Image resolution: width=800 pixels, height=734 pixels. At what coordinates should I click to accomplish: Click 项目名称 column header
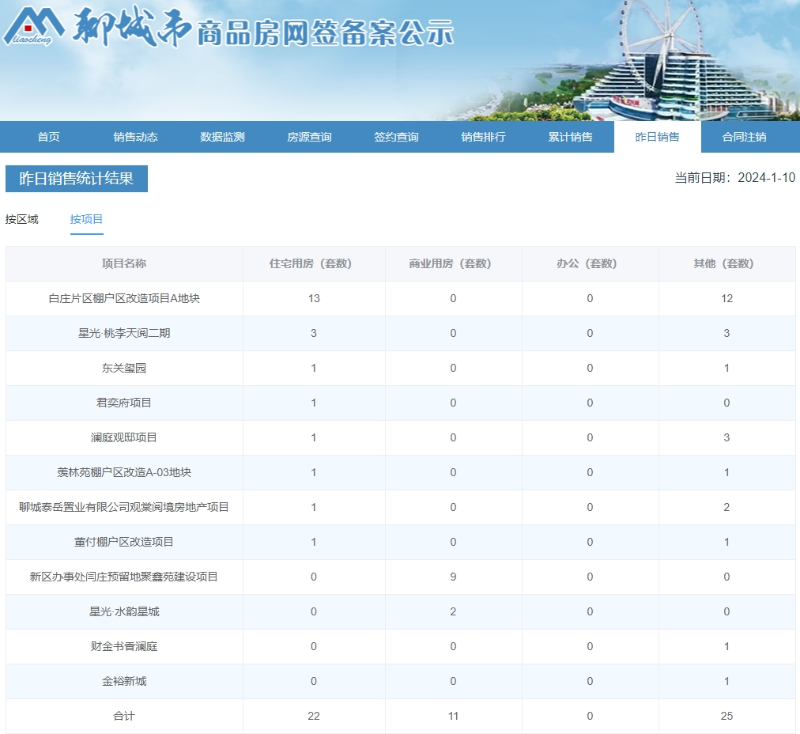(124, 264)
